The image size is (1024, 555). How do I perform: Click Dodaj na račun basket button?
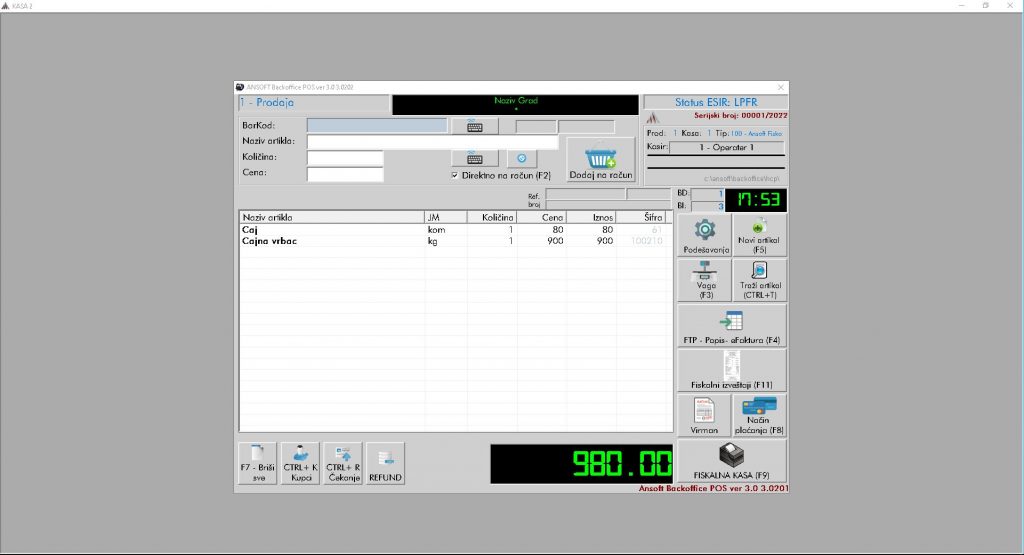click(600, 160)
